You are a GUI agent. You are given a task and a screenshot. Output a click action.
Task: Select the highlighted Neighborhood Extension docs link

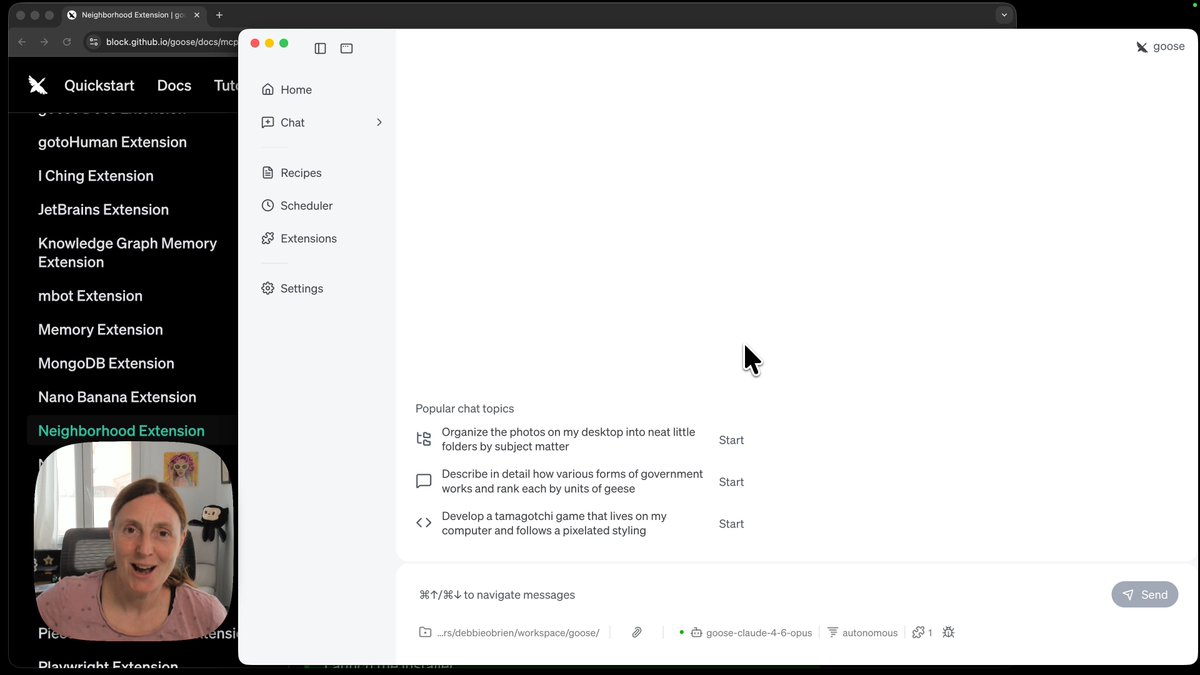121,431
